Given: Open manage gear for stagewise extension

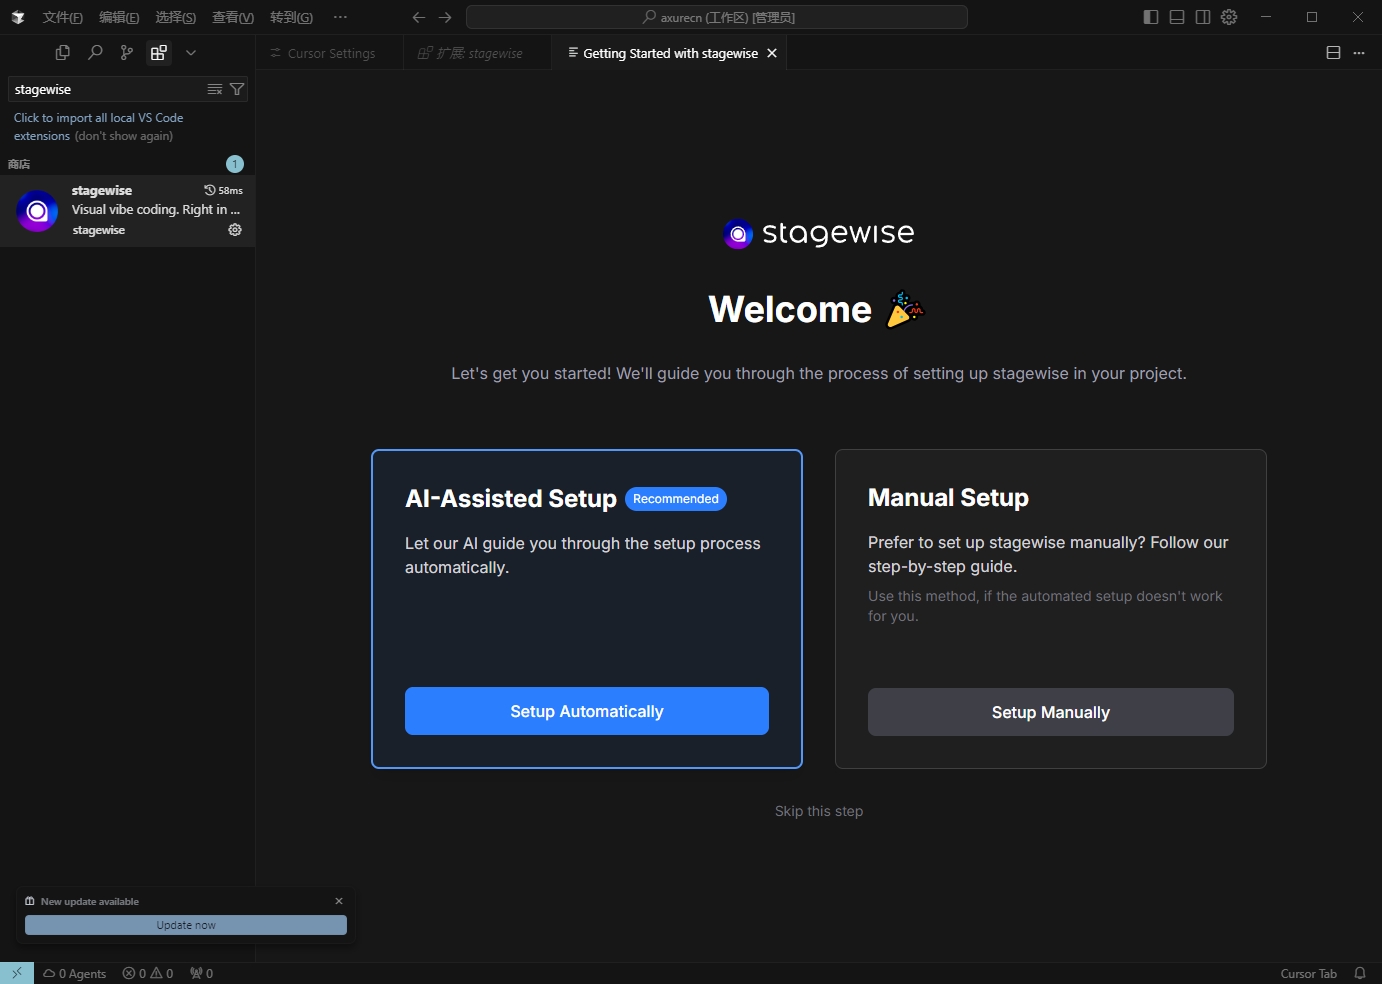Looking at the screenshot, I should coord(235,230).
